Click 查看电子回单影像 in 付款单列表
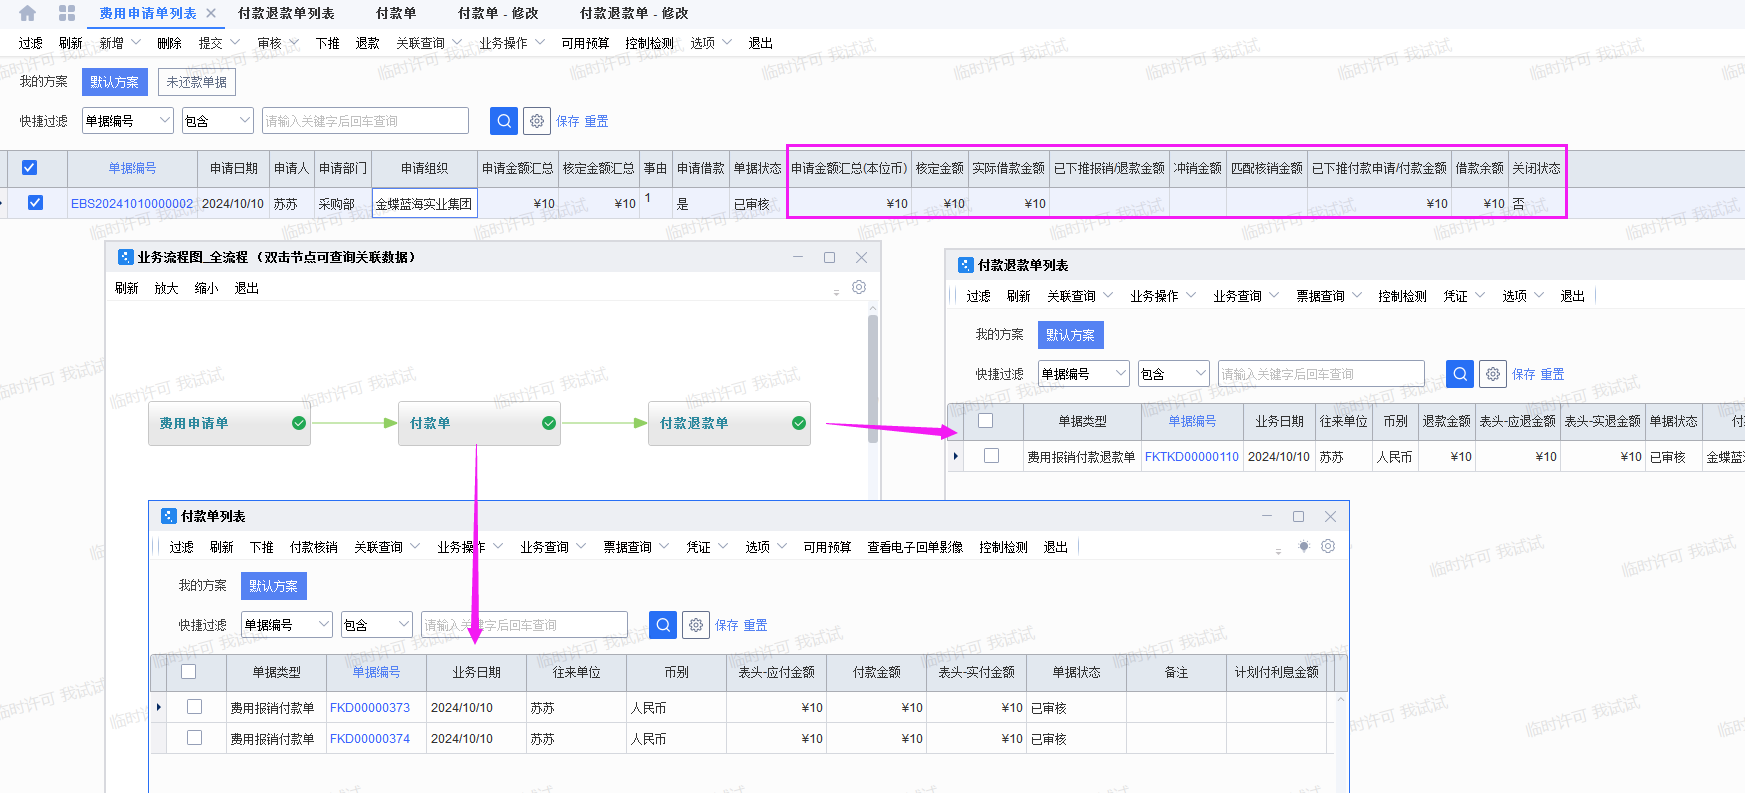 pos(915,547)
